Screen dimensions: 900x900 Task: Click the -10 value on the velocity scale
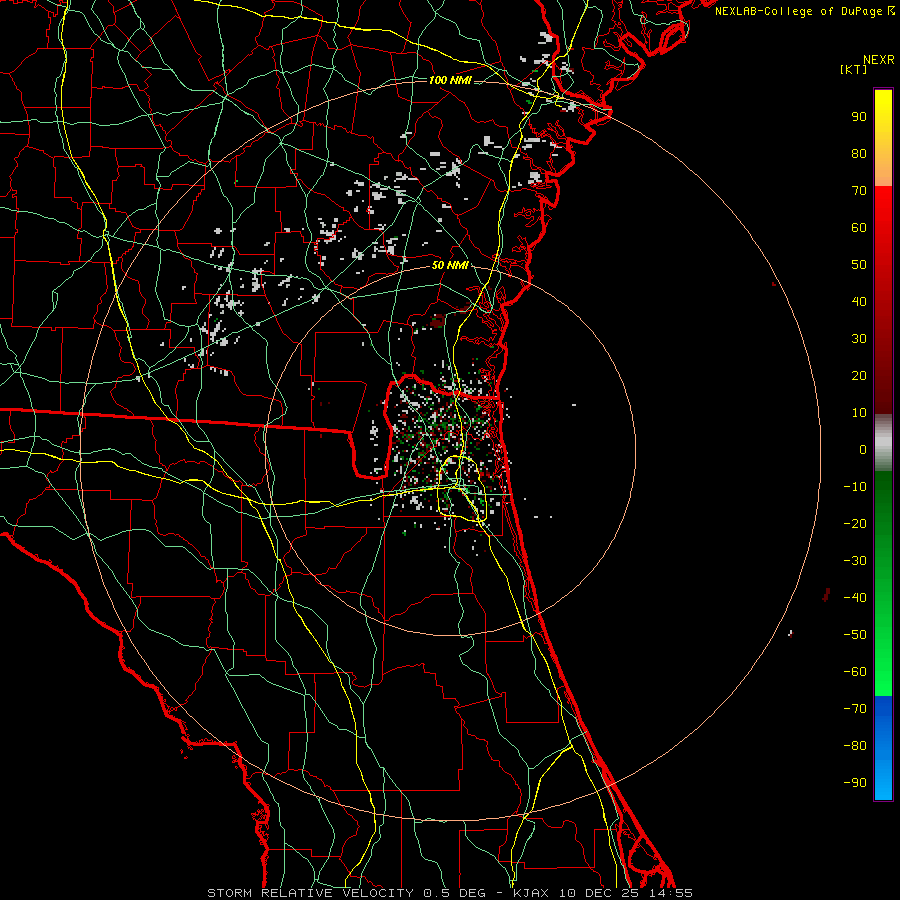tap(855, 487)
